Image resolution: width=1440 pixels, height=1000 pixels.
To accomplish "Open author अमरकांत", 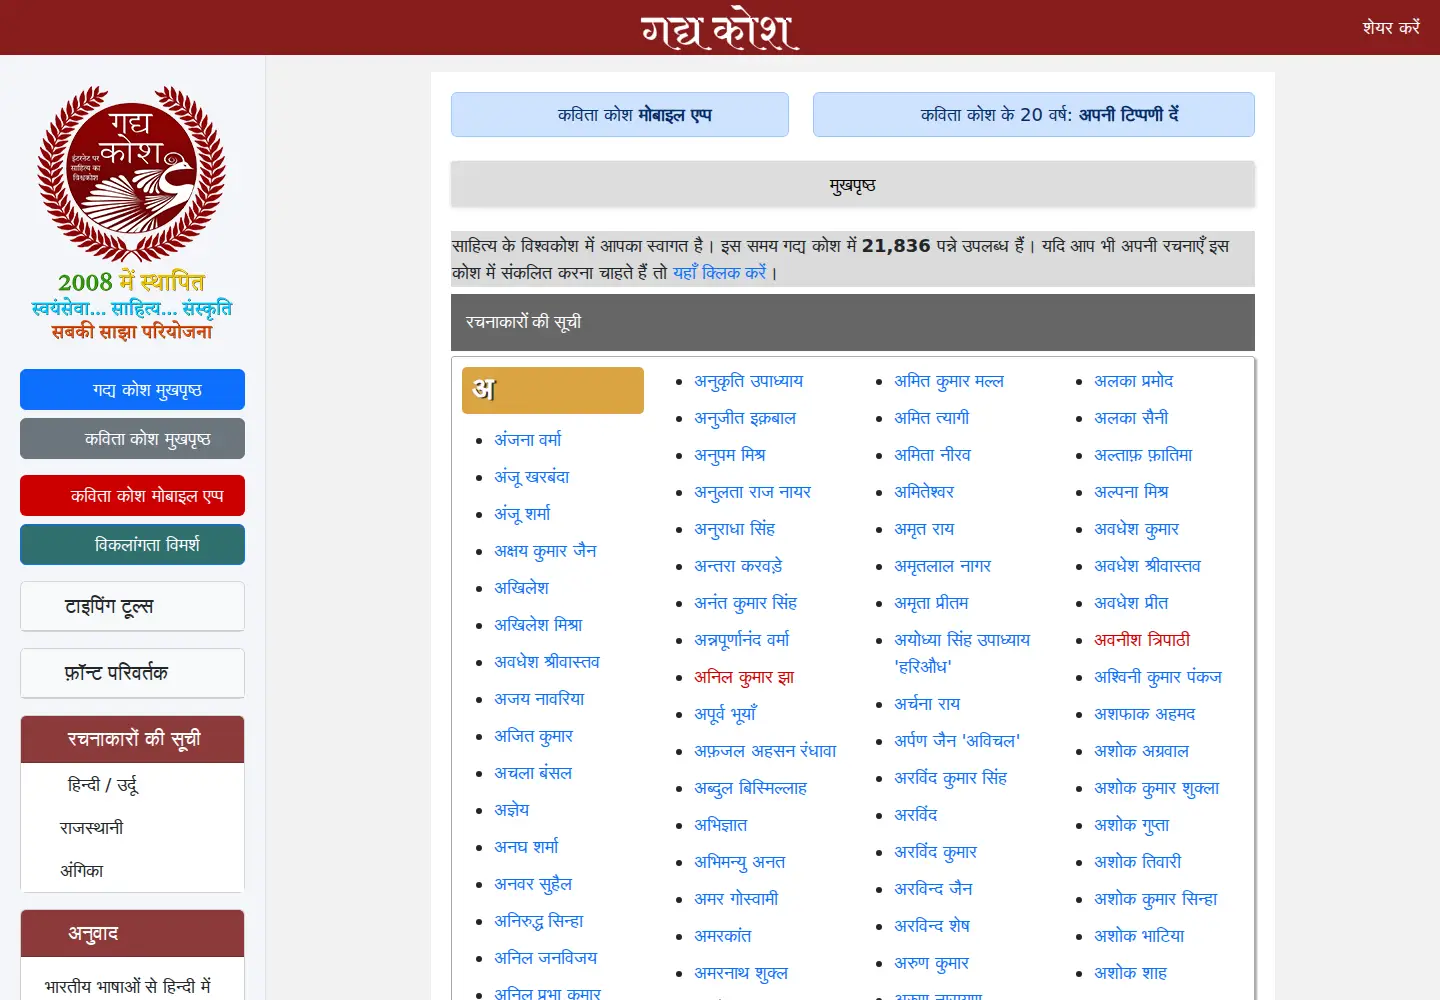I will (x=723, y=936).
